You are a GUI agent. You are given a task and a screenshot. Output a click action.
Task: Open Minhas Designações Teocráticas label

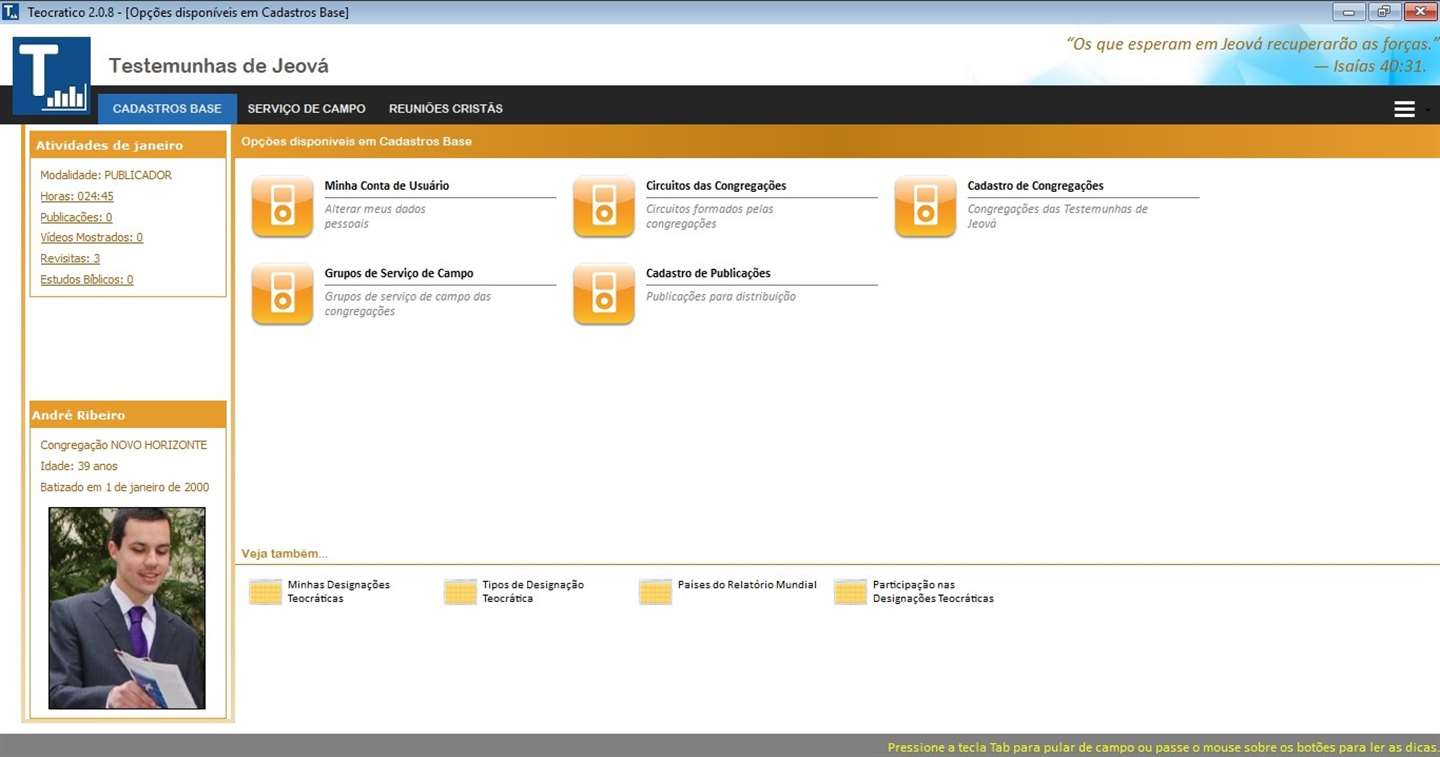click(x=339, y=592)
